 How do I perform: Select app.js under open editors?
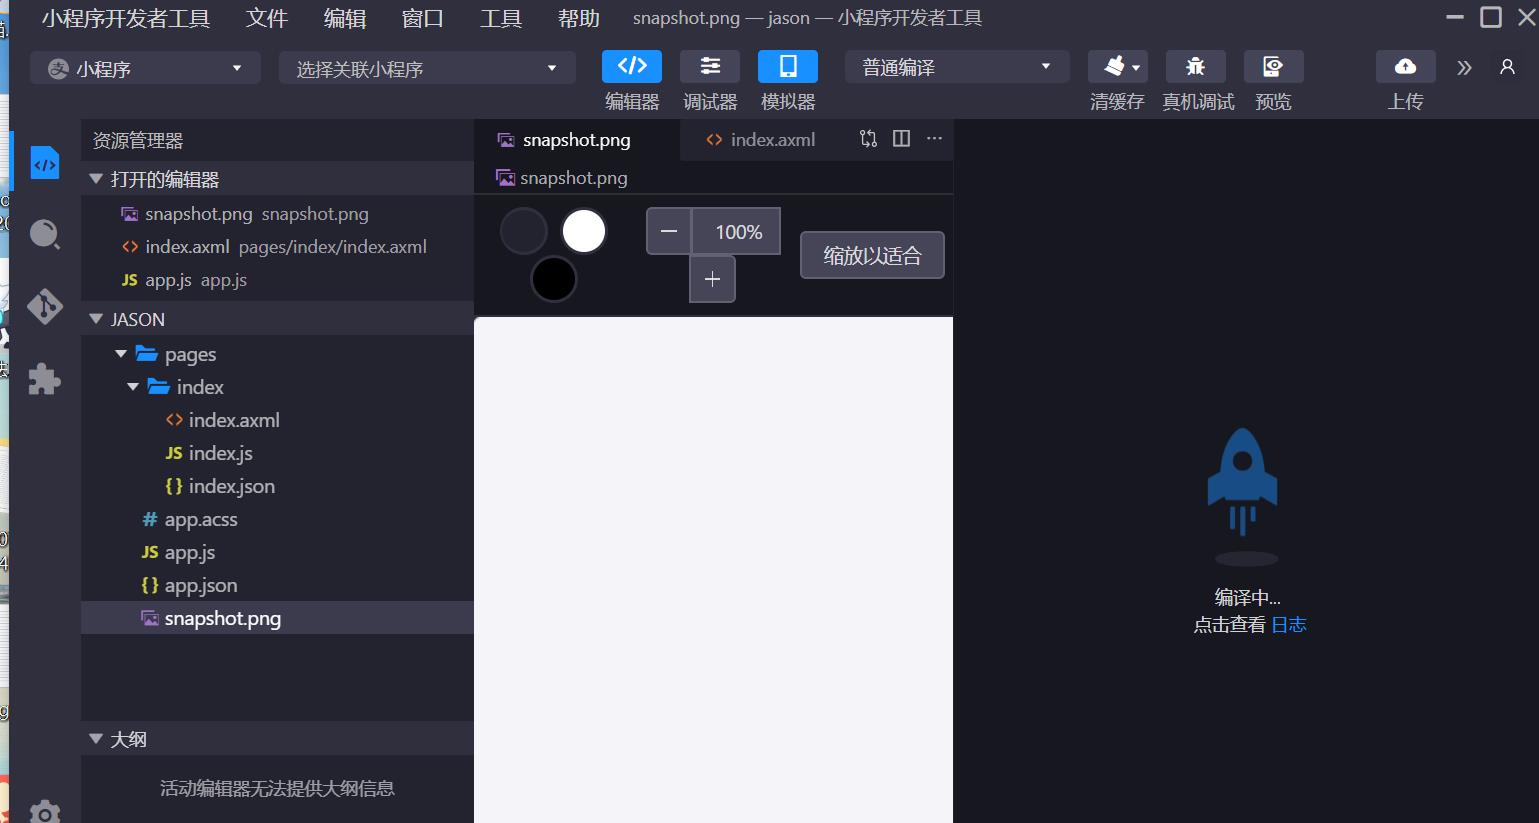[277, 280]
